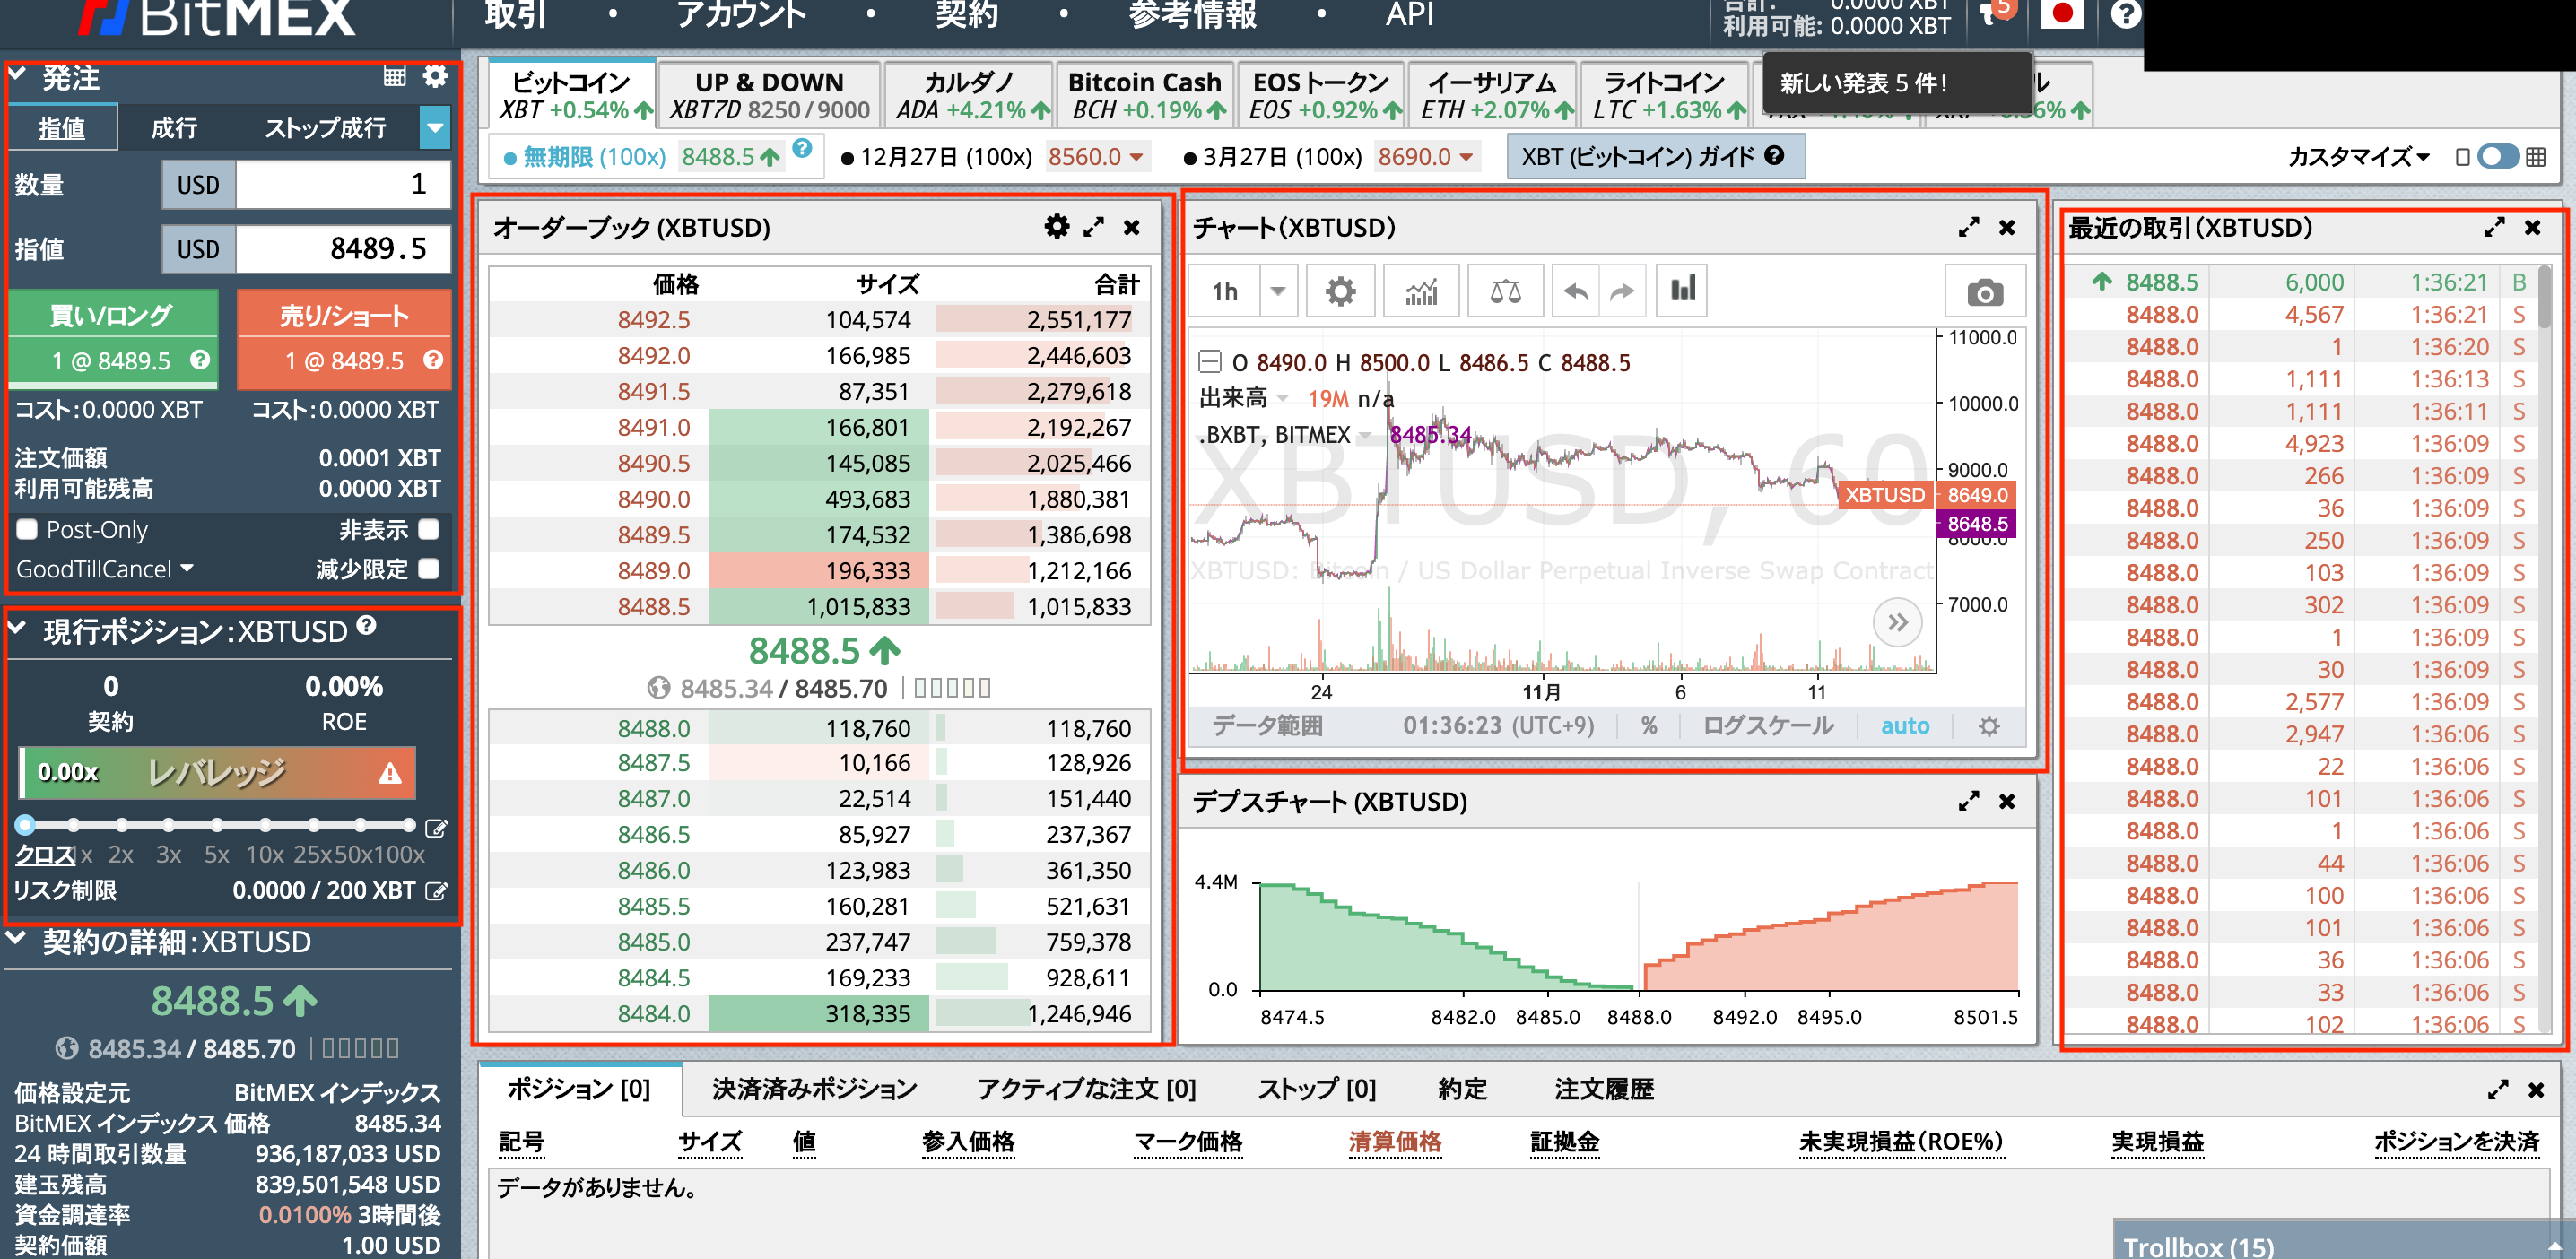This screenshot has width=2576, height=1259.
Task: Click the chart bar-style icon
Action: click(1682, 291)
